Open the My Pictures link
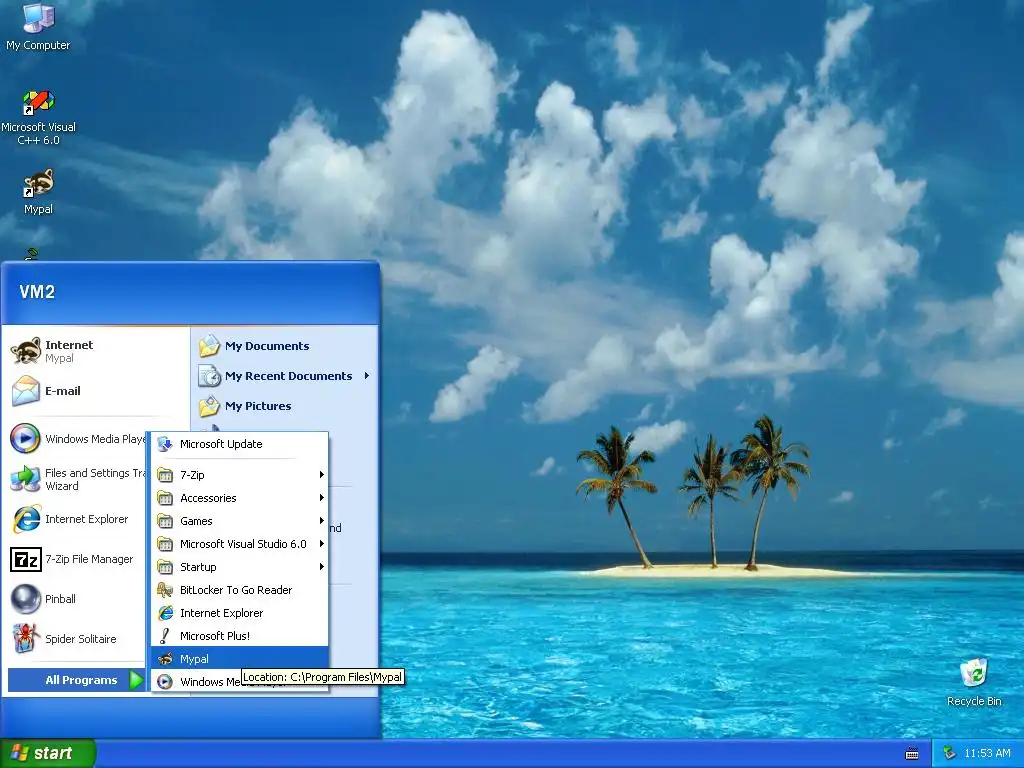1024x768 pixels. pyautogui.click(x=258, y=406)
